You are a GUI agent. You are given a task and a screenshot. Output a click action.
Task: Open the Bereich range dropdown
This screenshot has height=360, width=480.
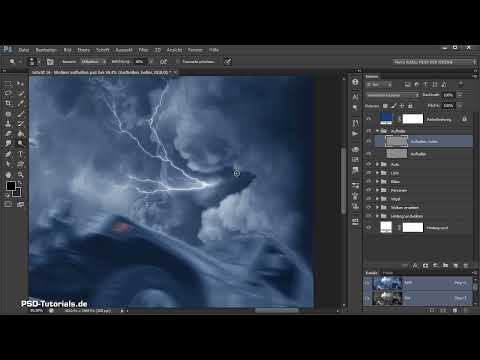coord(93,62)
